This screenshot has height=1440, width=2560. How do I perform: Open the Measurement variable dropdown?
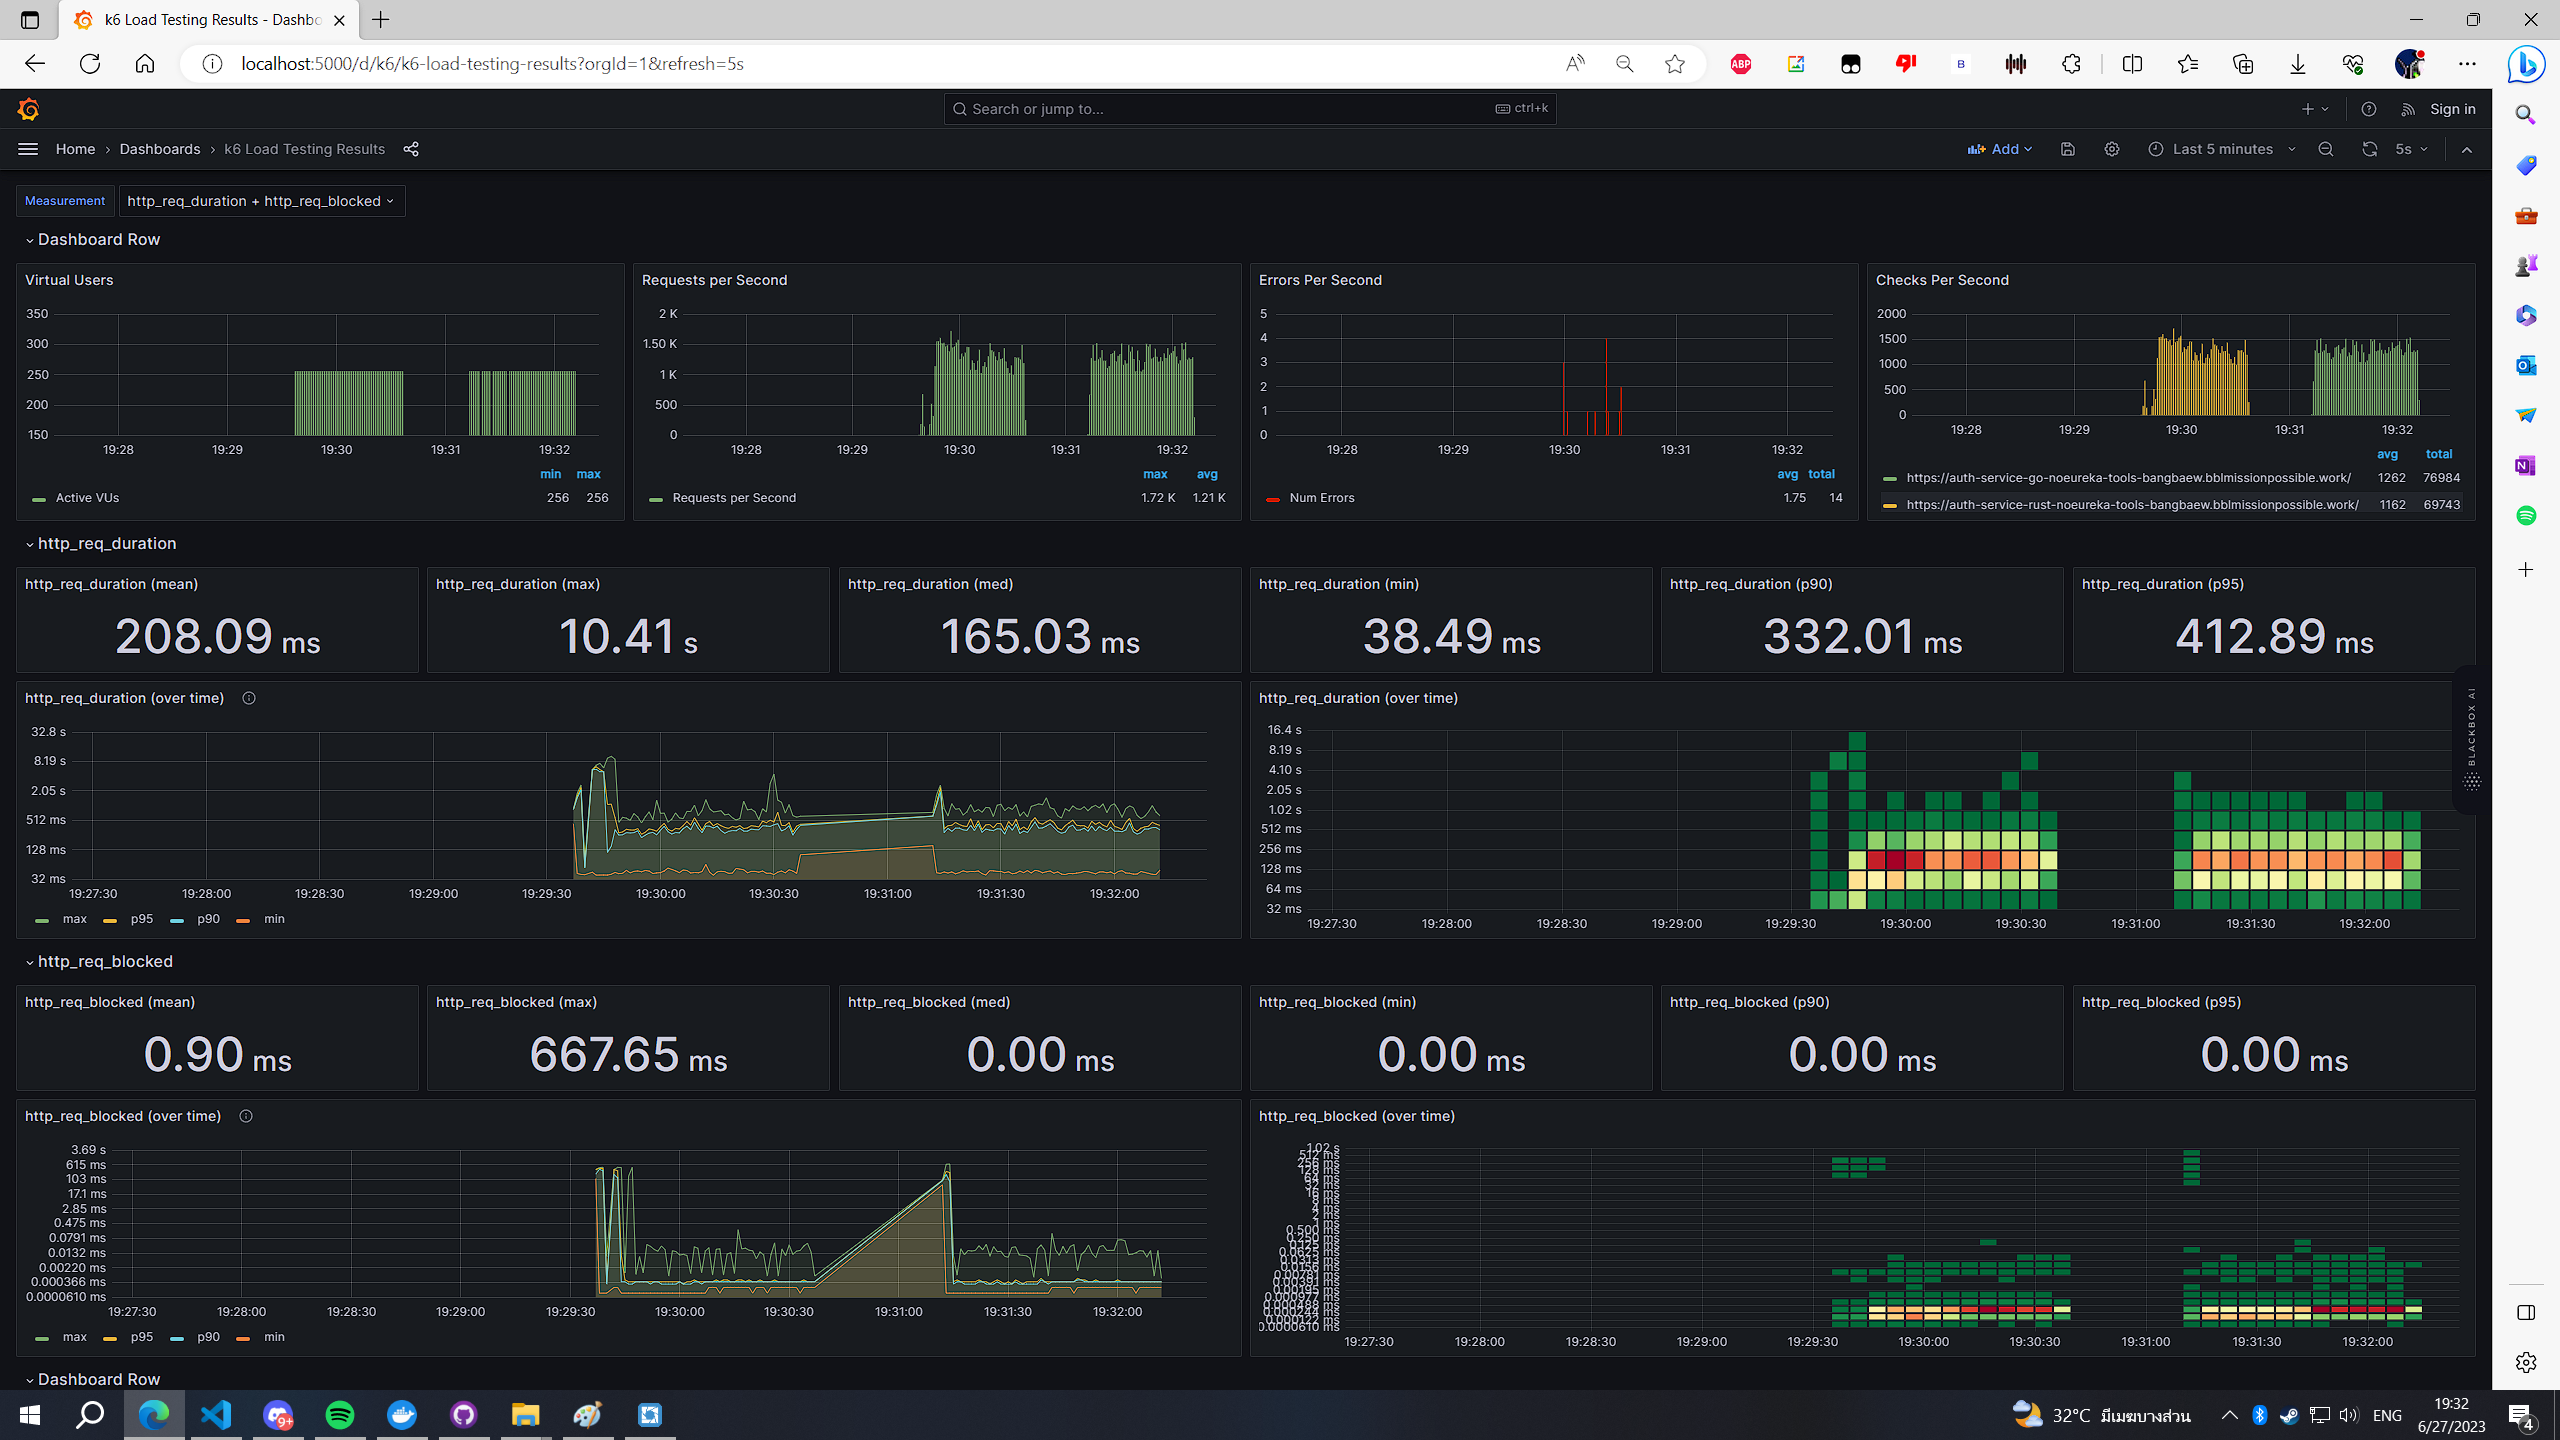[261, 201]
